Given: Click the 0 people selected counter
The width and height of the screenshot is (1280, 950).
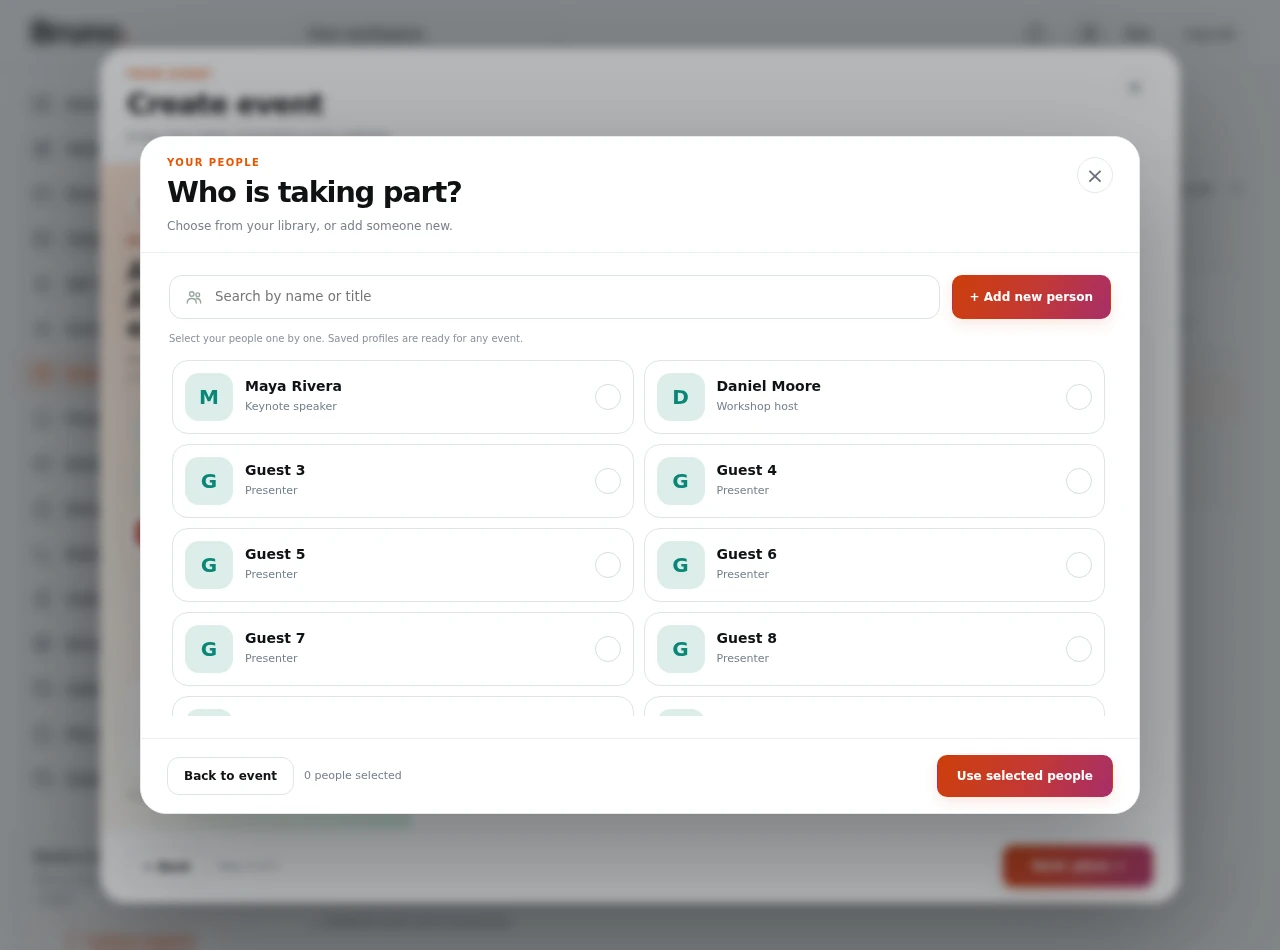Looking at the screenshot, I should point(353,776).
